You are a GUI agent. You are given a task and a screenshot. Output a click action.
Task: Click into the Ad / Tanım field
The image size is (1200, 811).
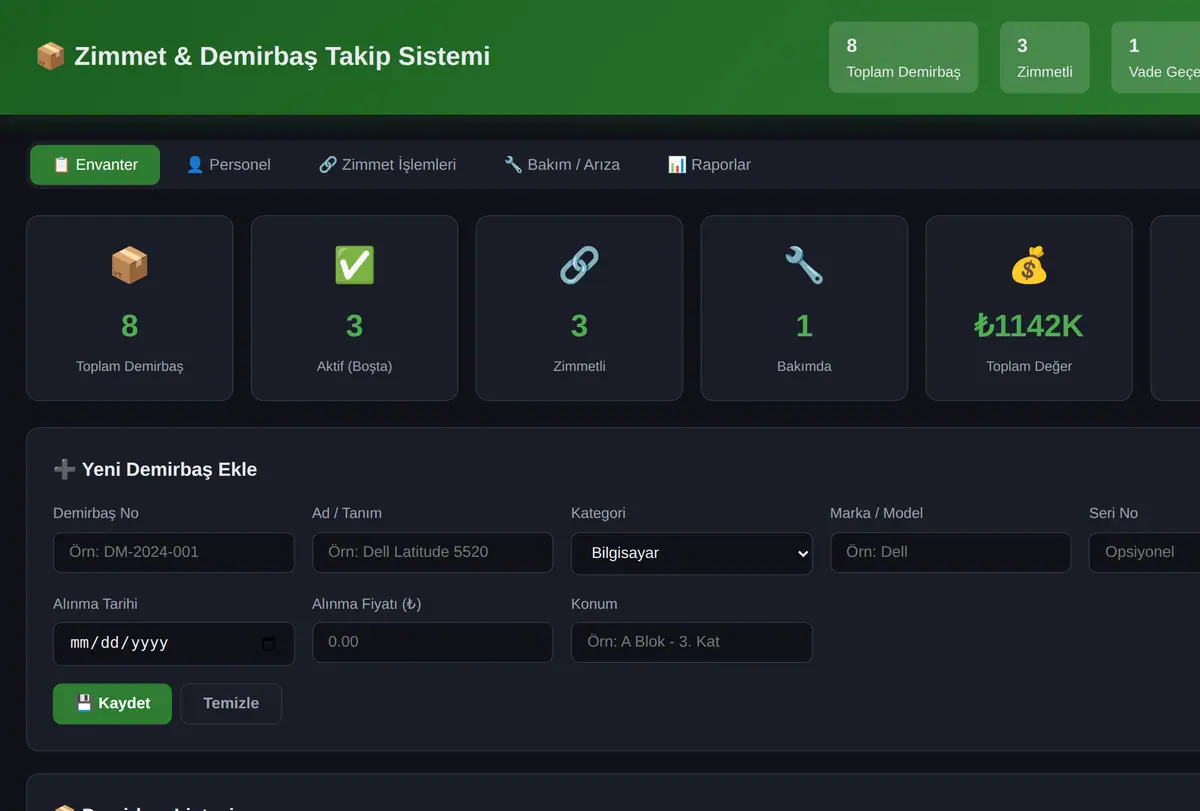click(433, 552)
